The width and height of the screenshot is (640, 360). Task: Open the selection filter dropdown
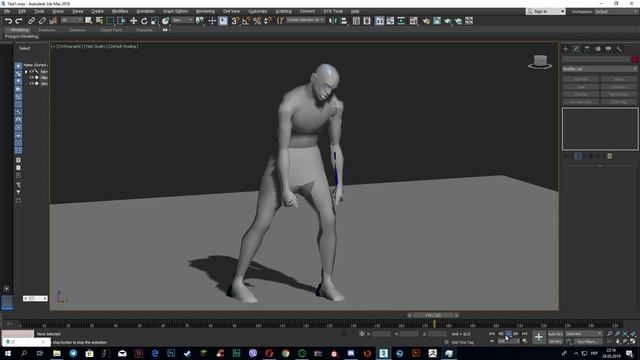71,20
